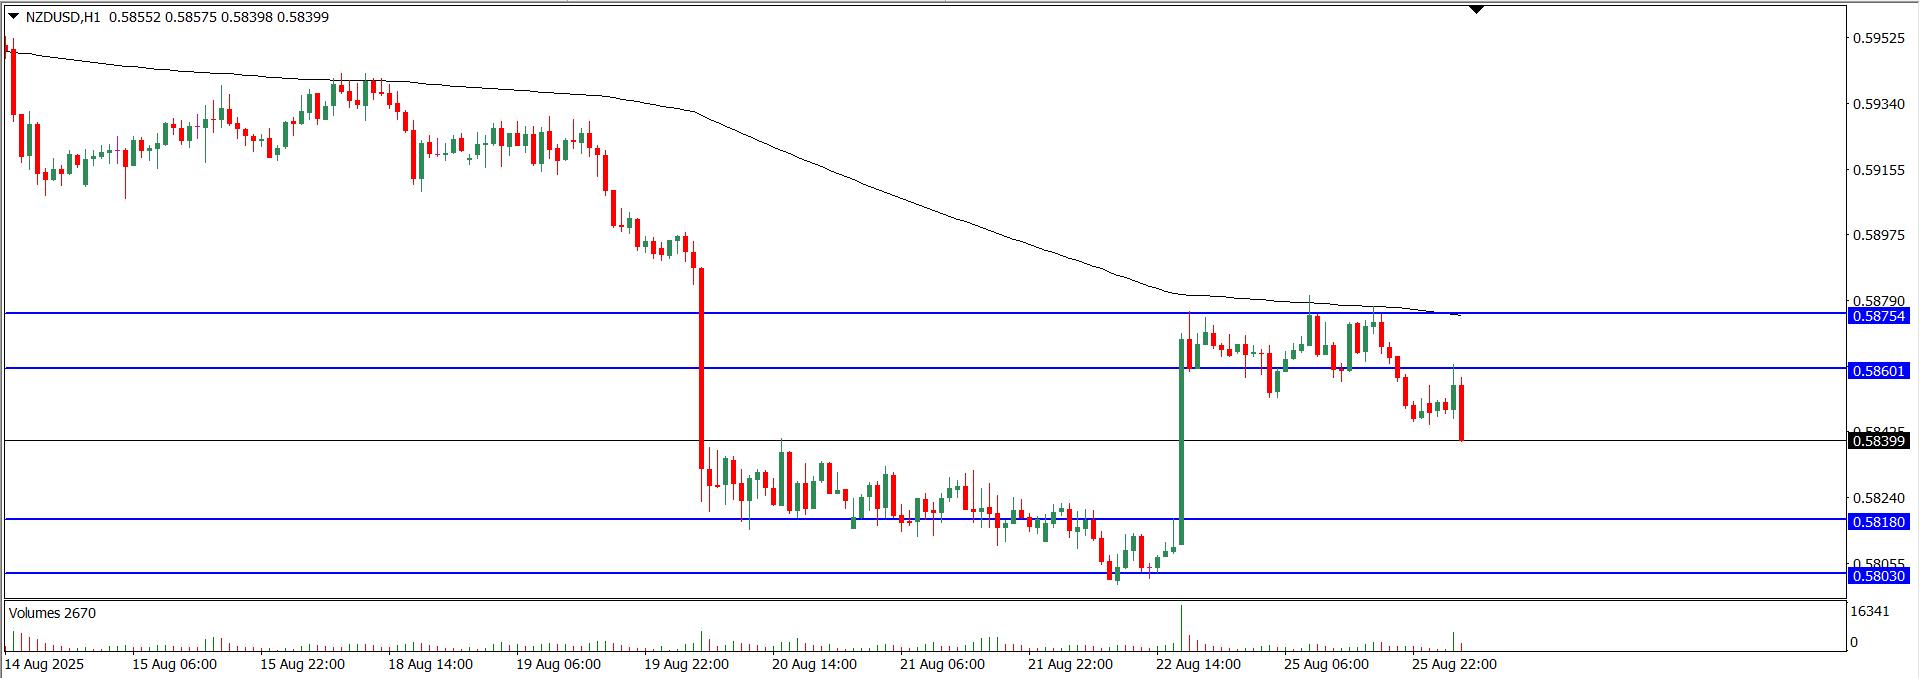Click the 16341 volume scale value
The width and height of the screenshot is (1920, 678).
[x=1869, y=611]
